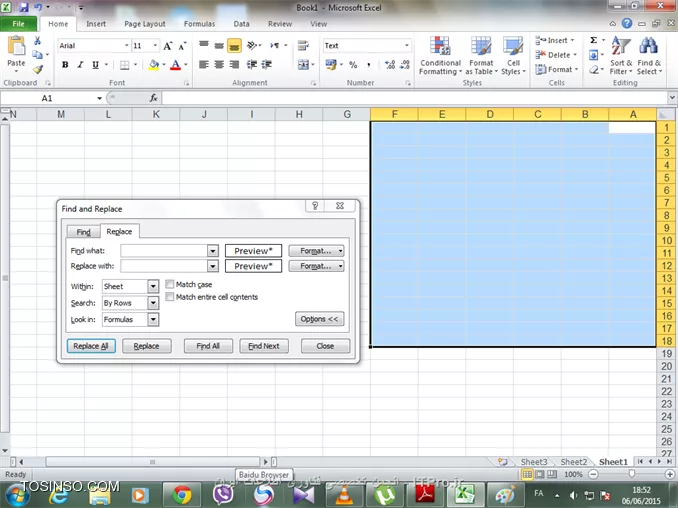
Task: Open the File tab
Action: point(19,24)
